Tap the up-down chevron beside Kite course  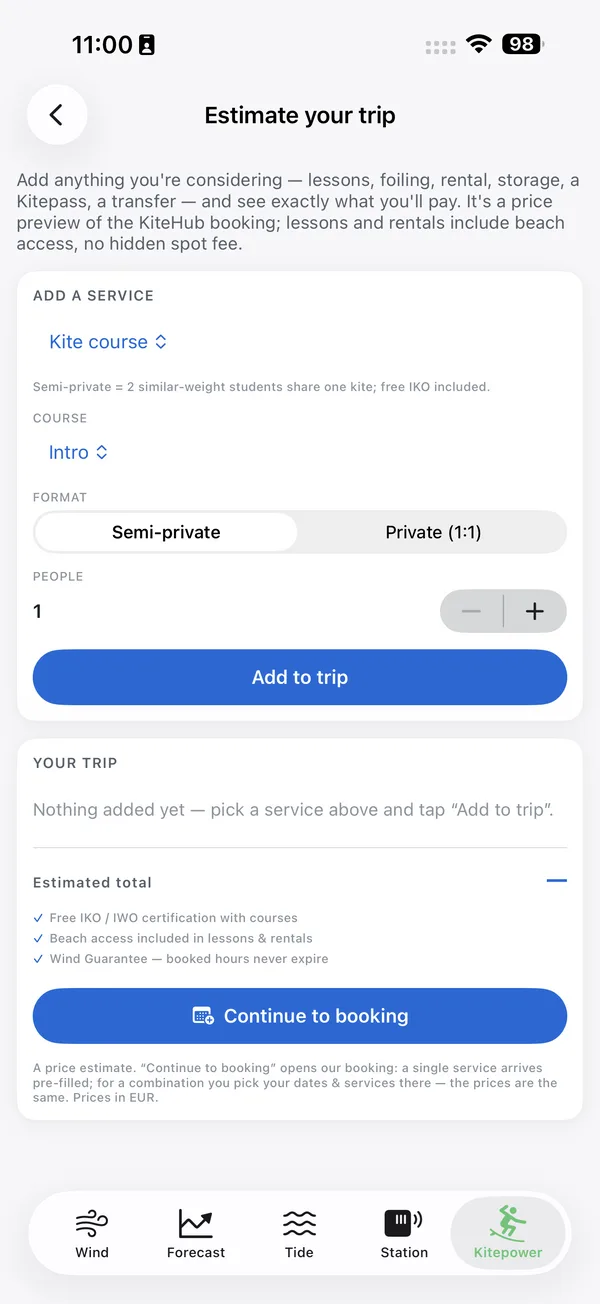pyautogui.click(x=160, y=342)
